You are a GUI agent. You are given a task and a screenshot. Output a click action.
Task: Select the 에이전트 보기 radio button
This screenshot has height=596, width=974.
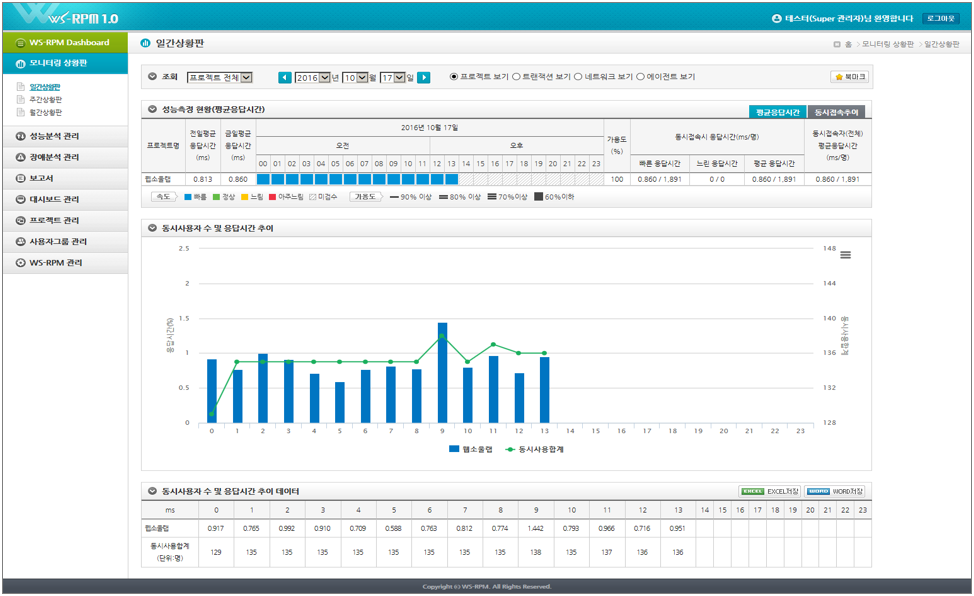pyautogui.click(x=640, y=77)
